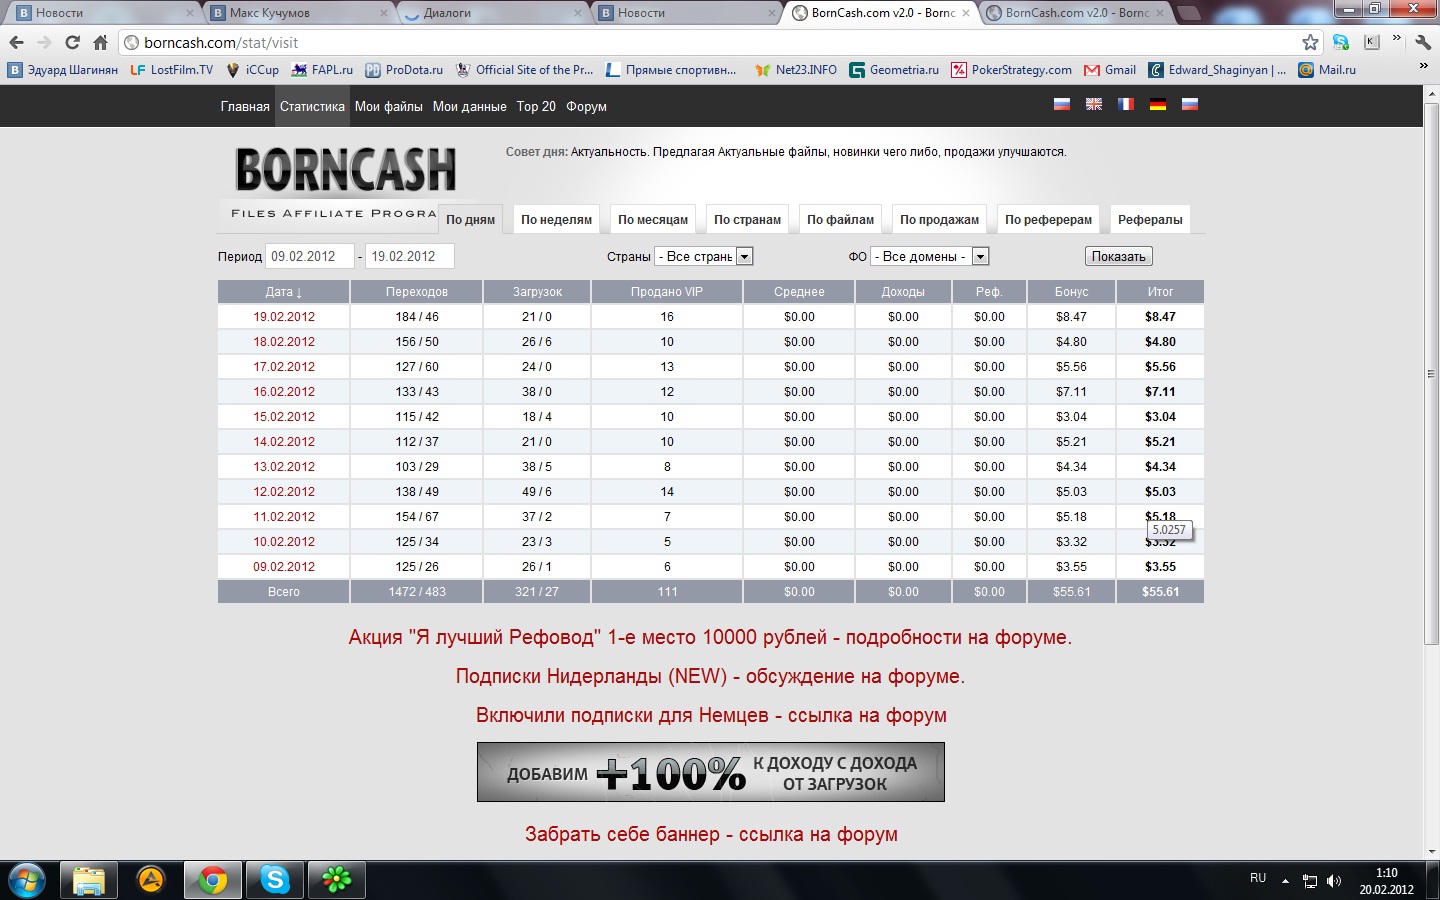Open the Mail.ru bookmark
Viewport: 1440px width, 900px height.
pyautogui.click(x=1327, y=70)
